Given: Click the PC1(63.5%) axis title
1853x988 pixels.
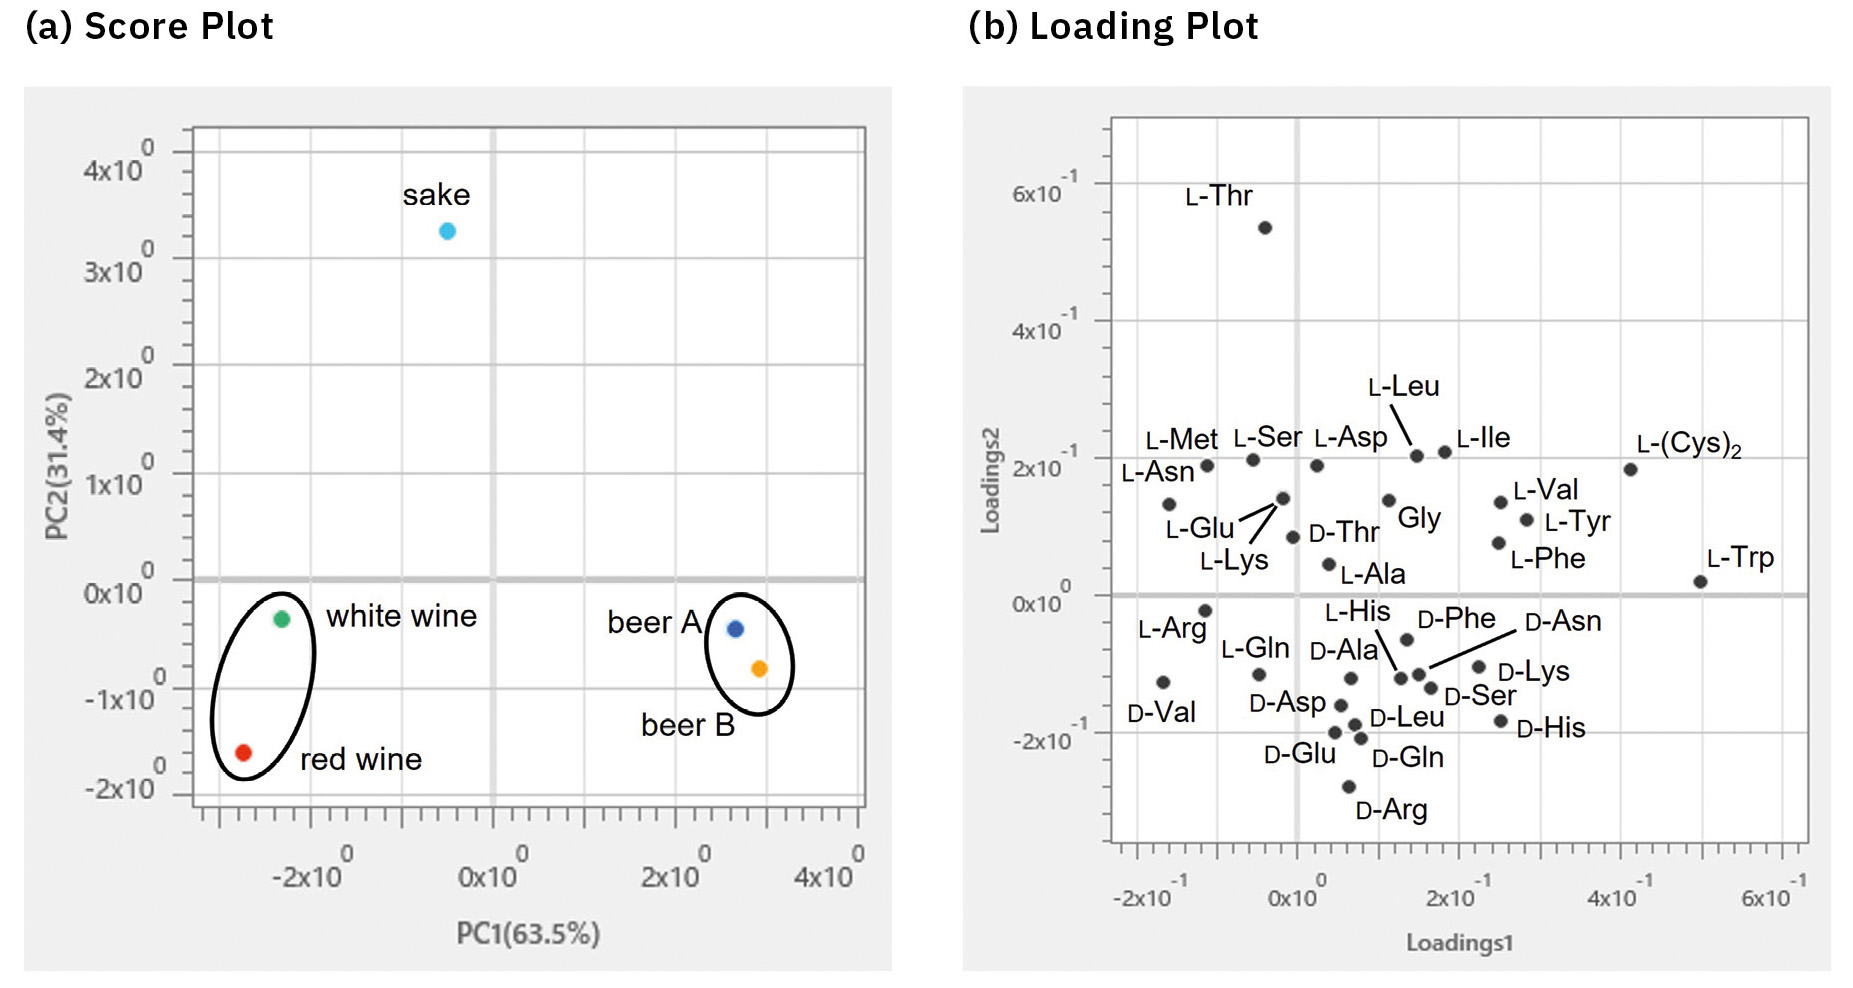Looking at the screenshot, I should (528, 933).
